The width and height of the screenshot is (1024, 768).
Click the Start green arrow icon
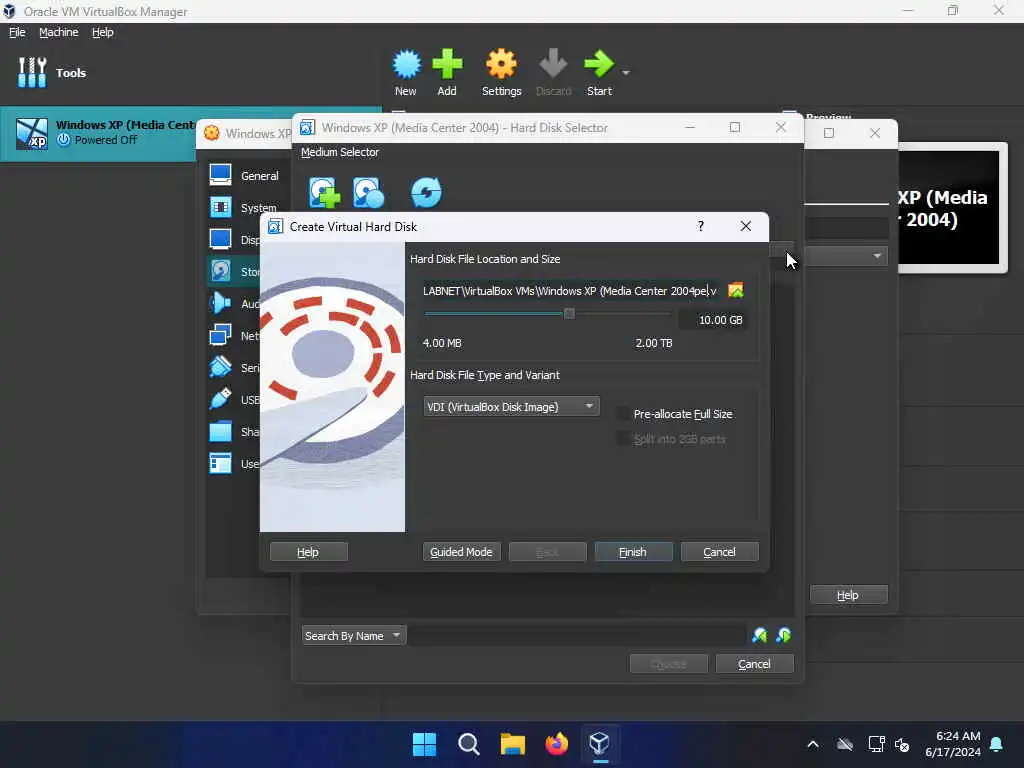coord(598,64)
